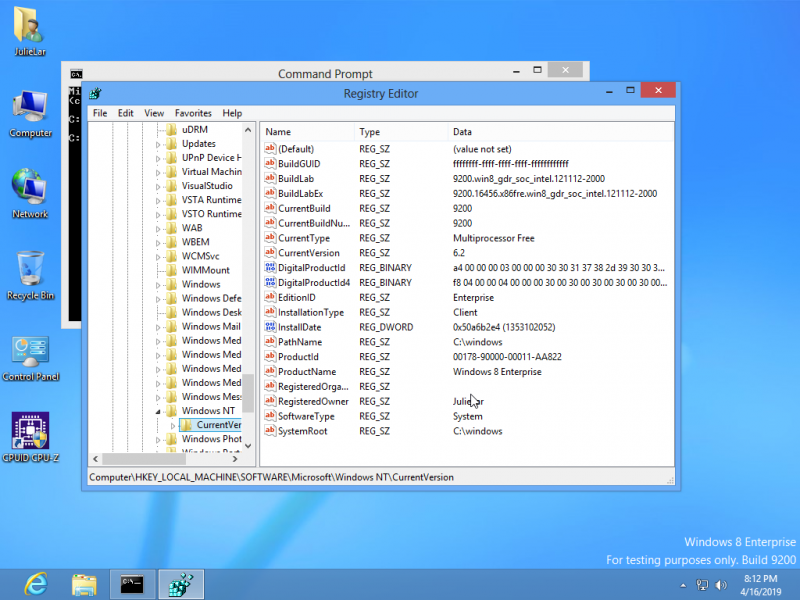Sort values by Type column header
800x600 pixels.
click(401, 132)
